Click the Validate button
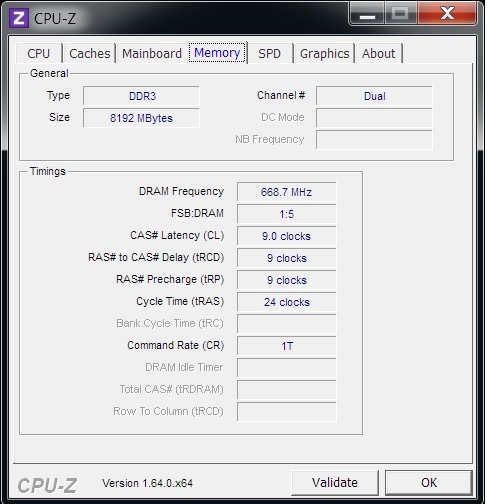 [x=335, y=482]
